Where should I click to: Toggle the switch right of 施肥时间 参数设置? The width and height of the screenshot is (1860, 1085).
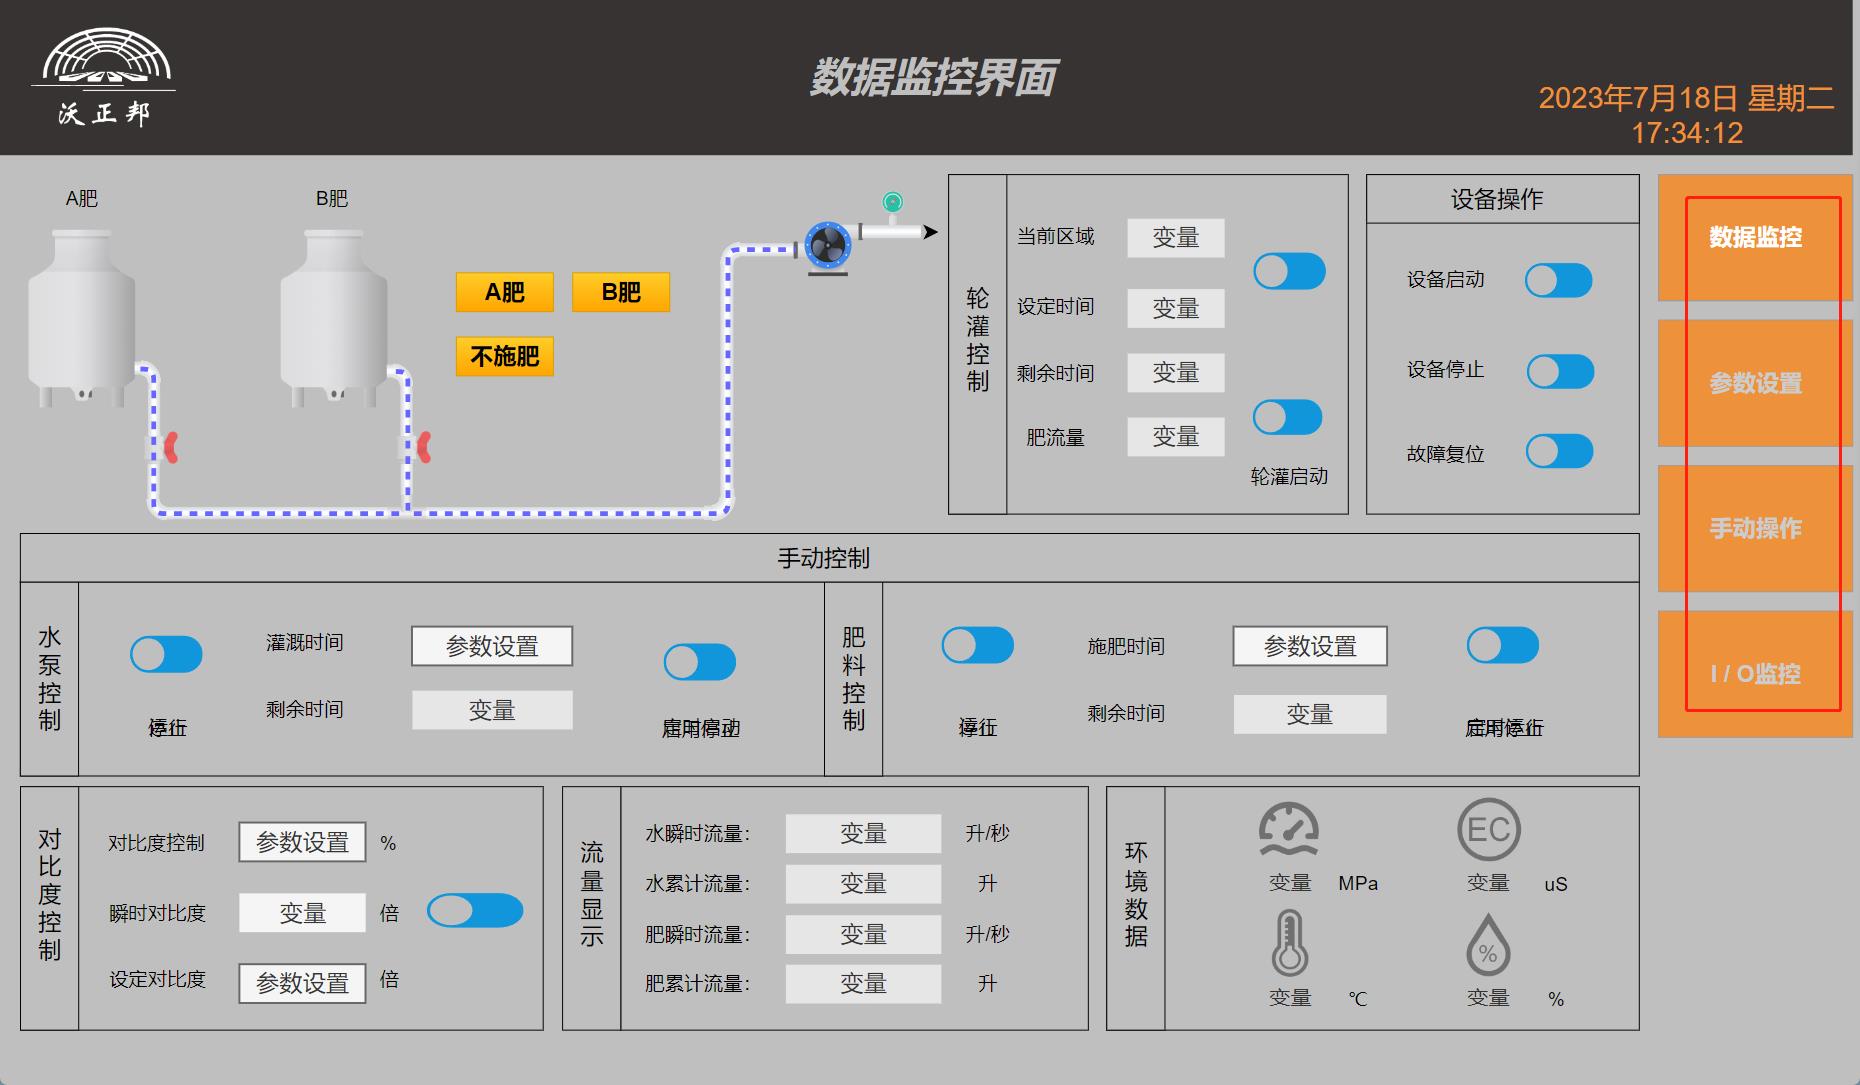(1503, 645)
